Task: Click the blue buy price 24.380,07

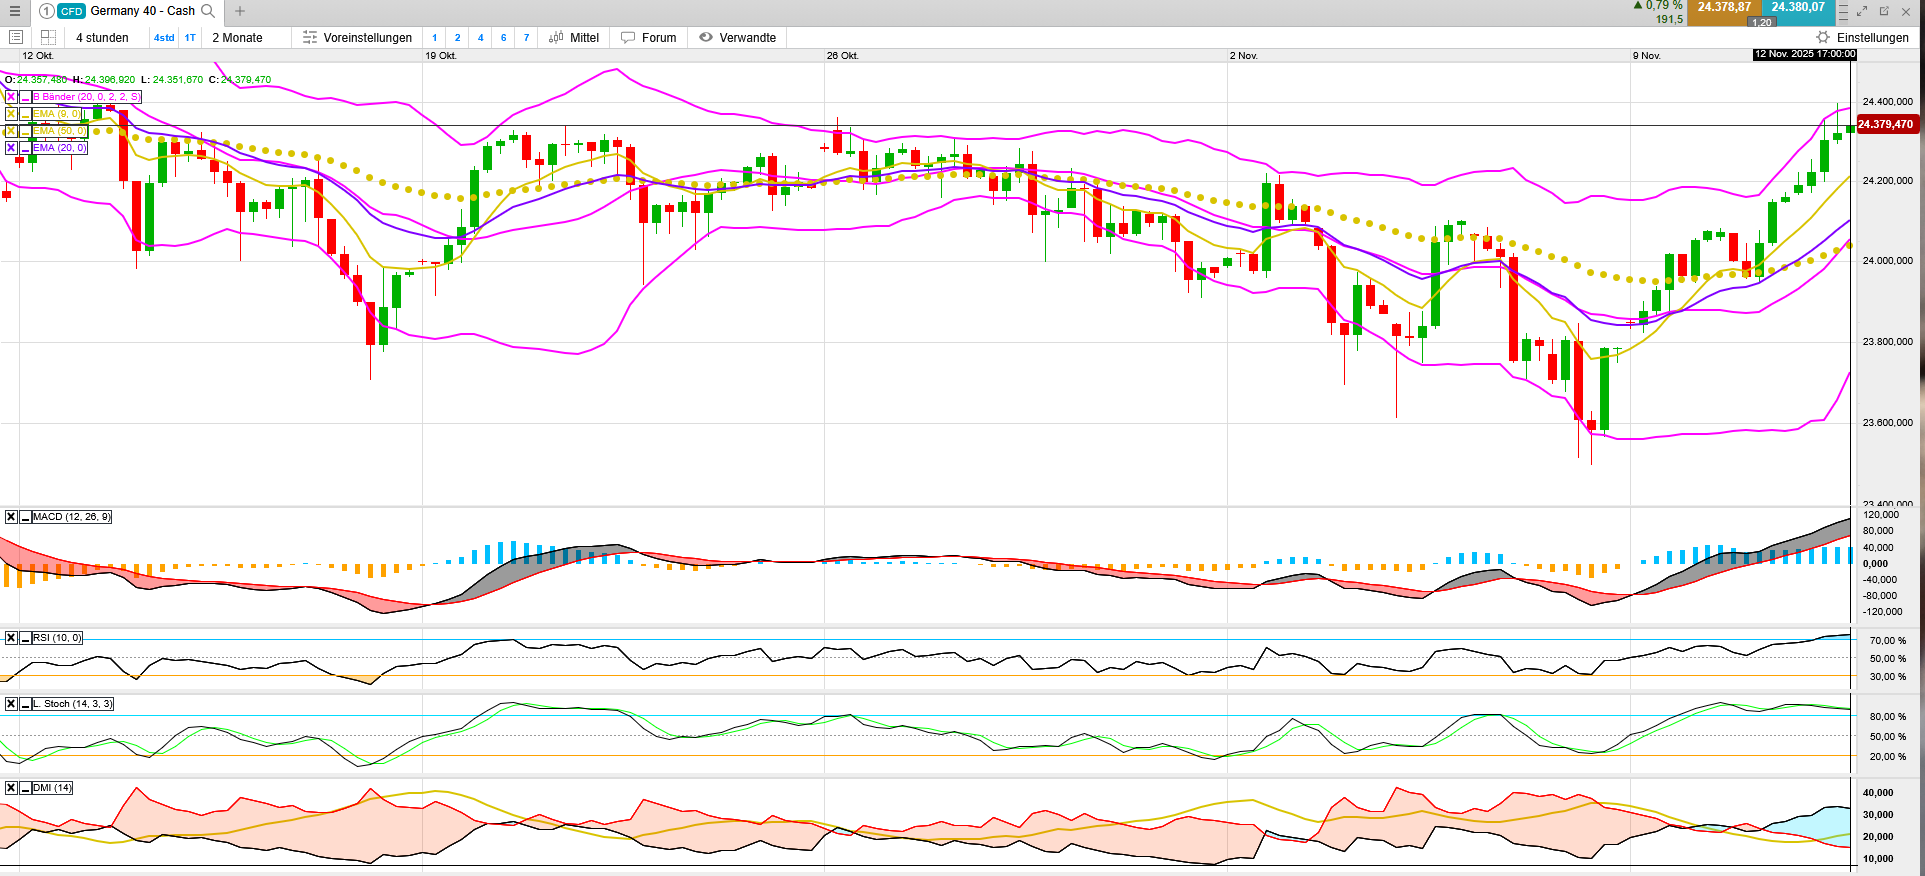Action: (x=1798, y=8)
